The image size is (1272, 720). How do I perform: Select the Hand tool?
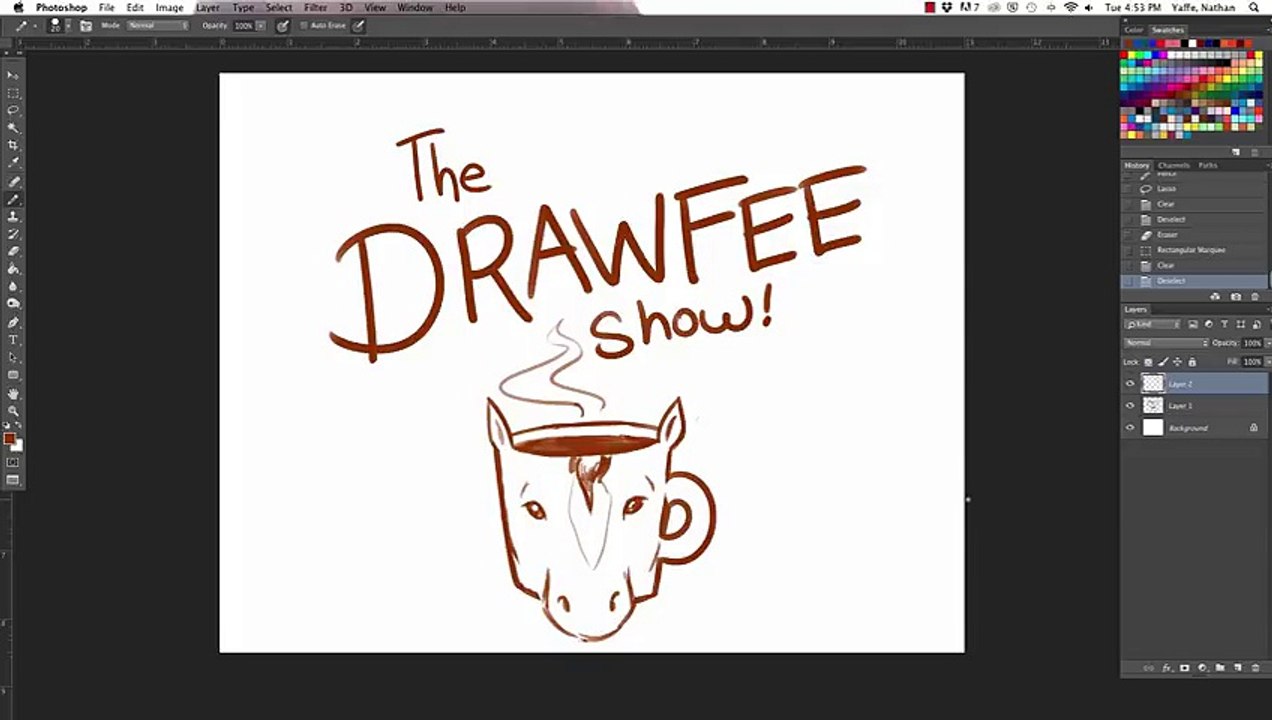tap(13, 394)
